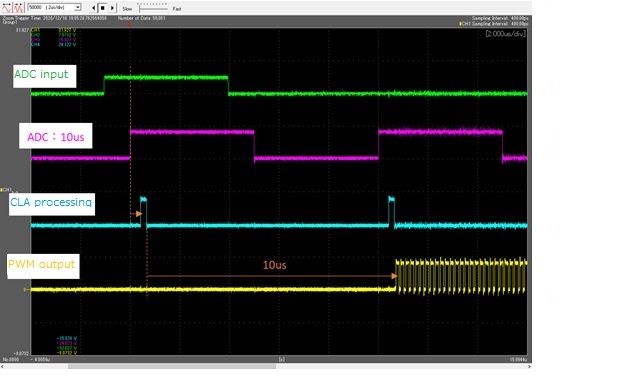This screenshot has height=379, width=617.
Task: Select the PWM output annotation label
Action: click(43, 266)
